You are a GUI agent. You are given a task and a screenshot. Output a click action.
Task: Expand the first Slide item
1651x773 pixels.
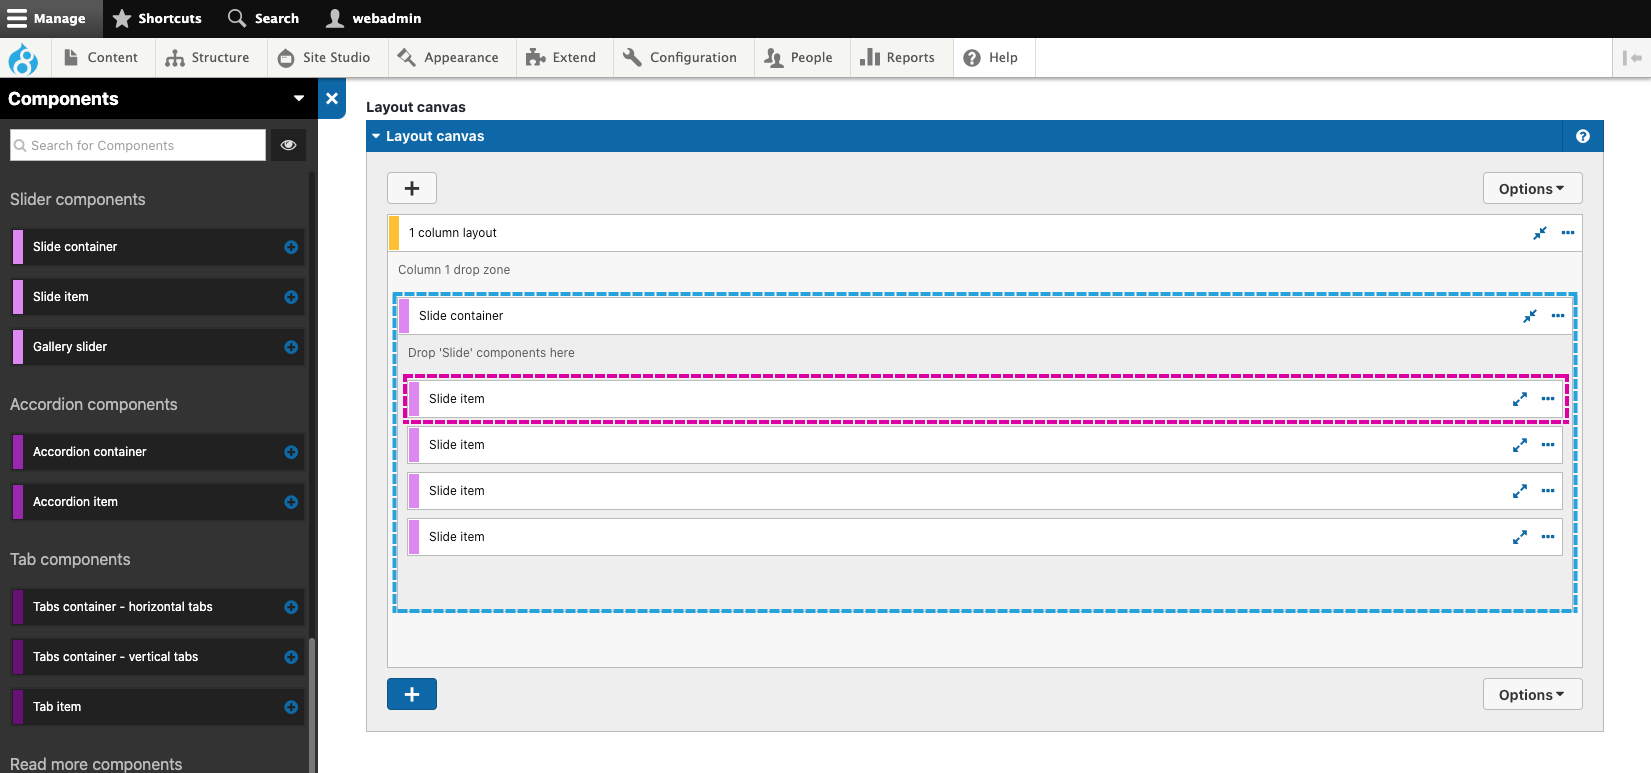pyautogui.click(x=1520, y=399)
